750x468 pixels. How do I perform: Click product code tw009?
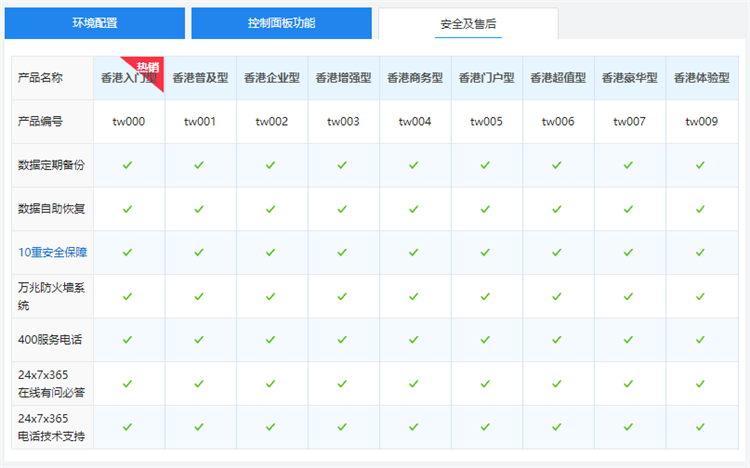pos(700,122)
